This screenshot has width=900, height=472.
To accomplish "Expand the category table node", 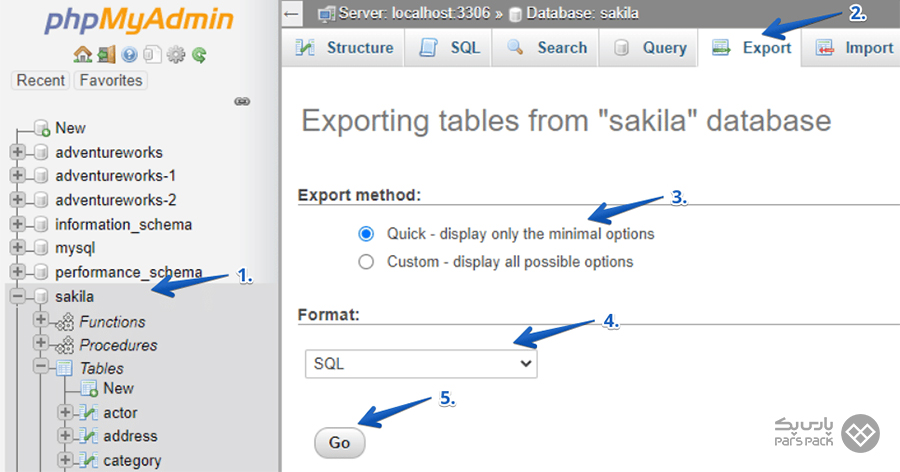I will [65, 460].
